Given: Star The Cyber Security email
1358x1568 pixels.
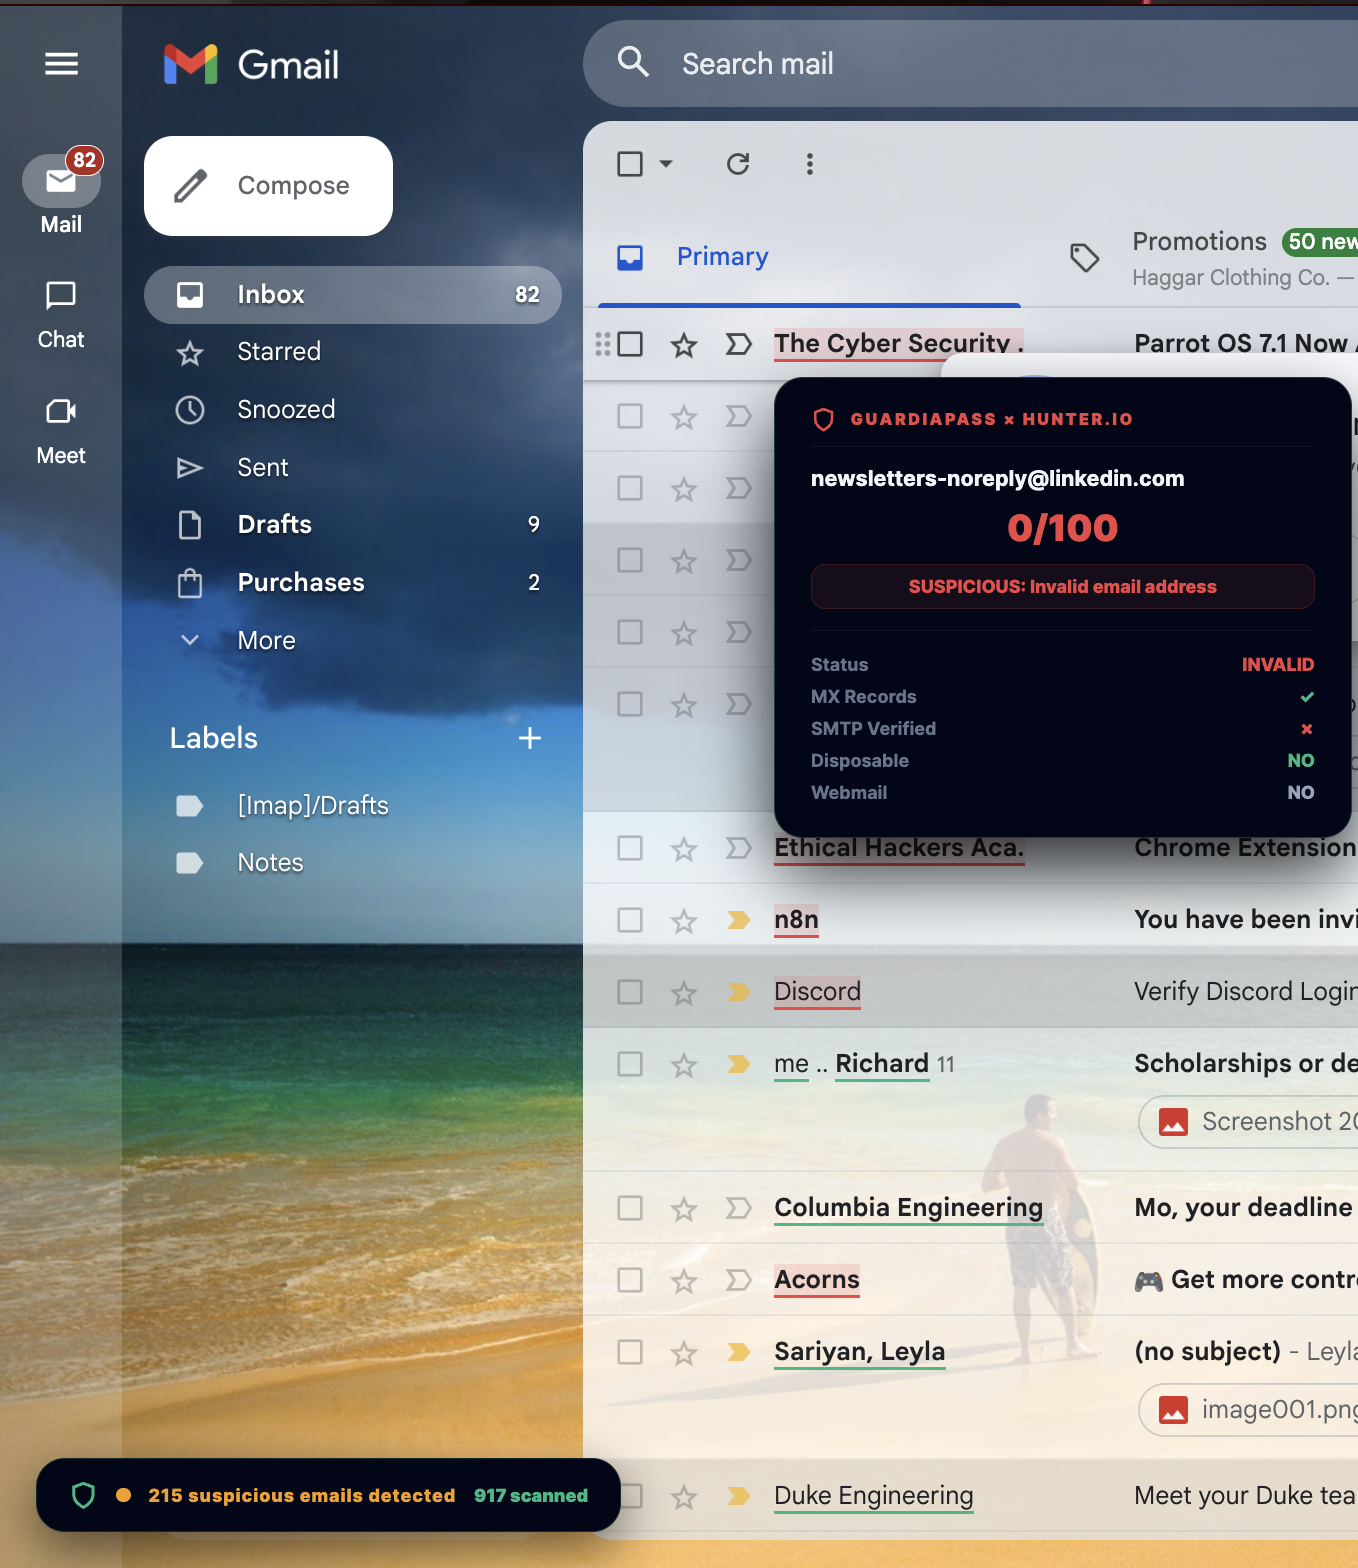Looking at the screenshot, I should (684, 345).
